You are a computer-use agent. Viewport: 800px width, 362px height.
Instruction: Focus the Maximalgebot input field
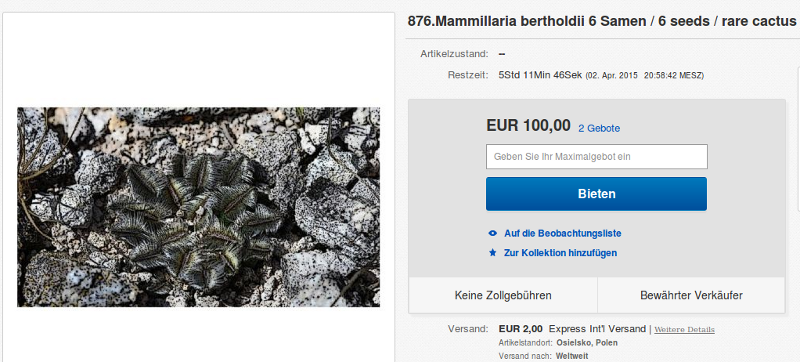tap(596, 157)
